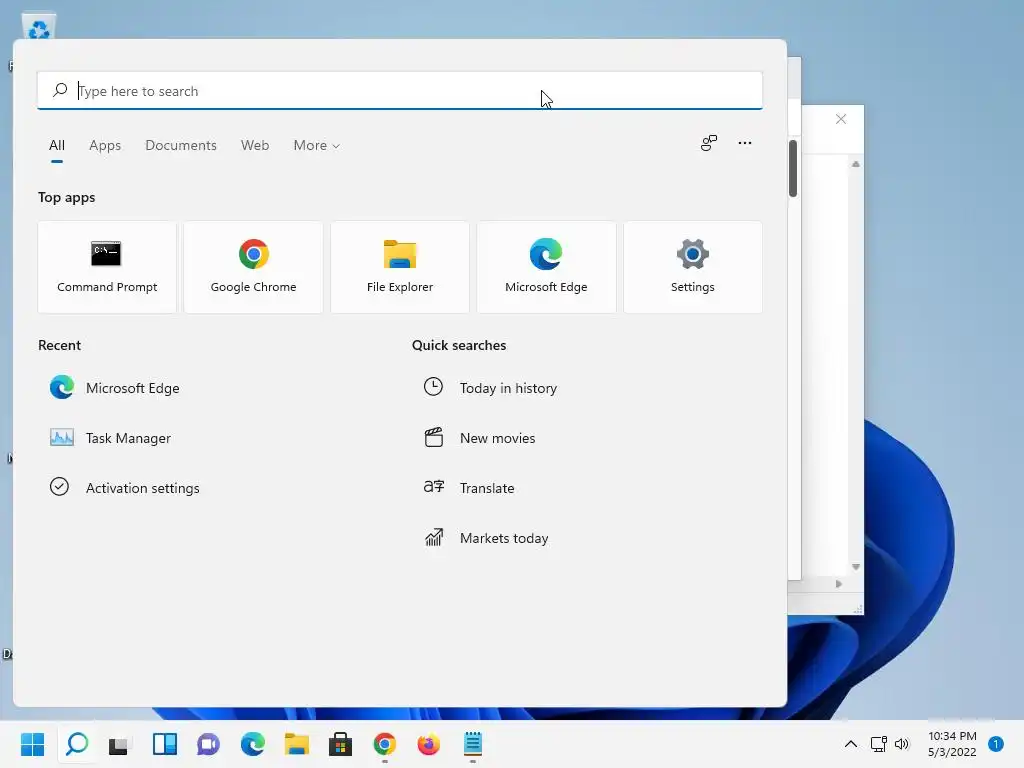This screenshot has width=1024, height=768.
Task: Switch to the Apps search tab
Action: [x=105, y=146]
